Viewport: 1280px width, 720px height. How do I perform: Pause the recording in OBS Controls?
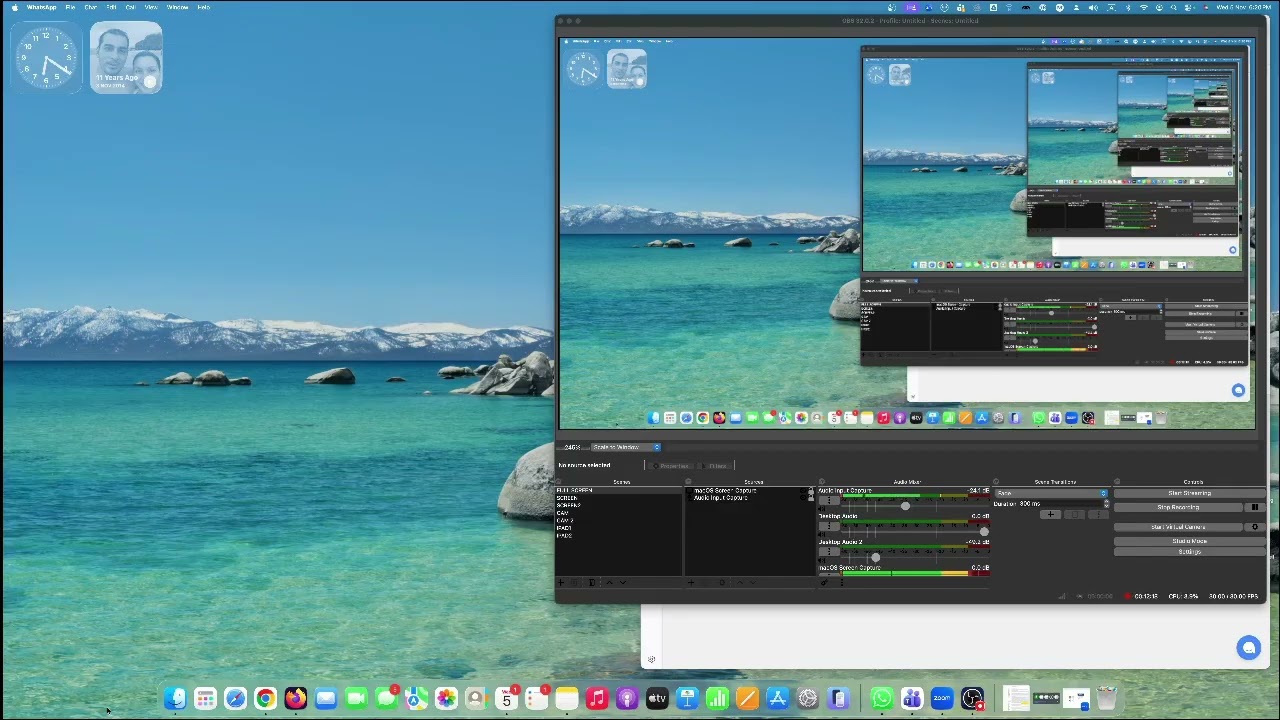(x=1255, y=507)
